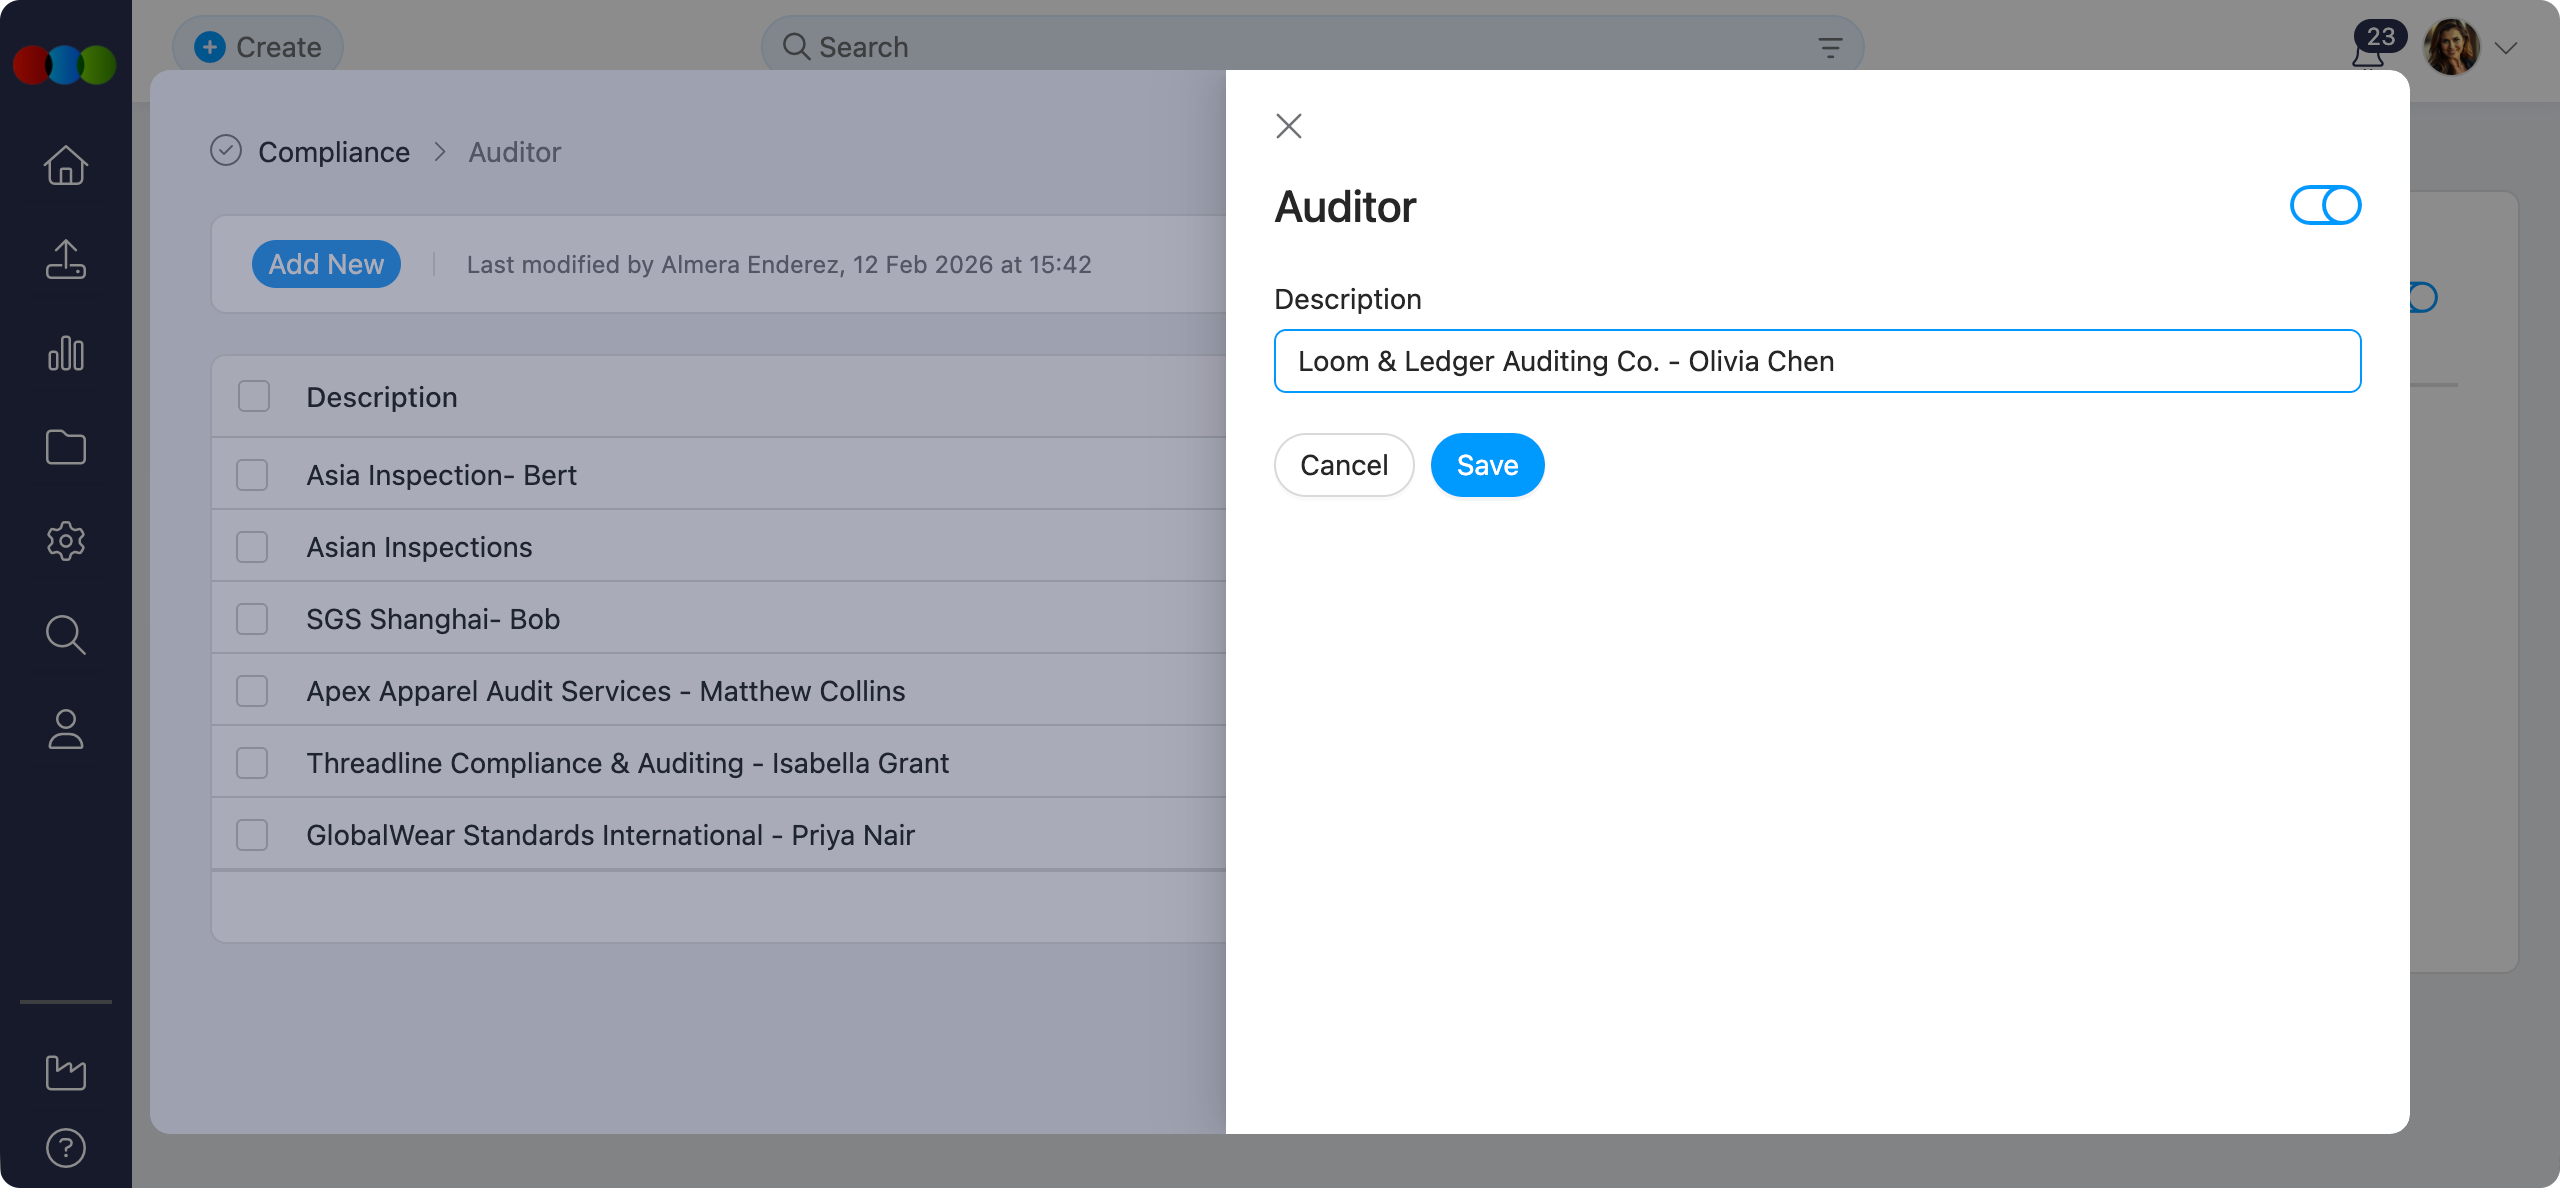
Task: Select the upload icon in sidebar
Action: 65,259
